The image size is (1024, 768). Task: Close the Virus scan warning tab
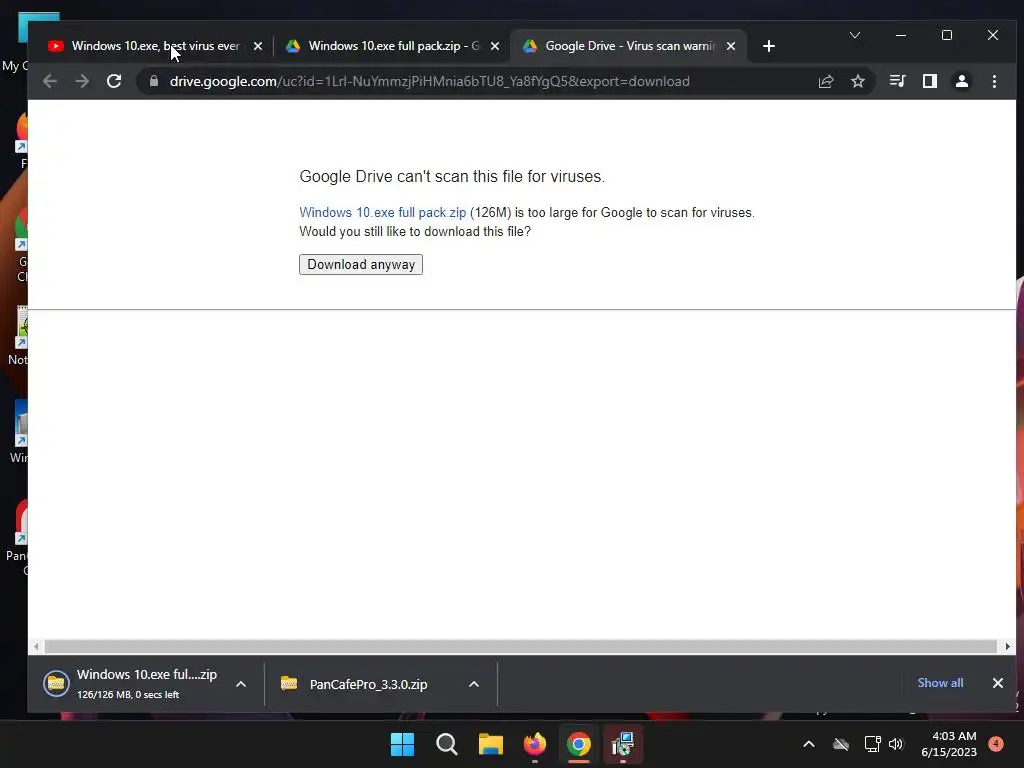click(x=731, y=46)
